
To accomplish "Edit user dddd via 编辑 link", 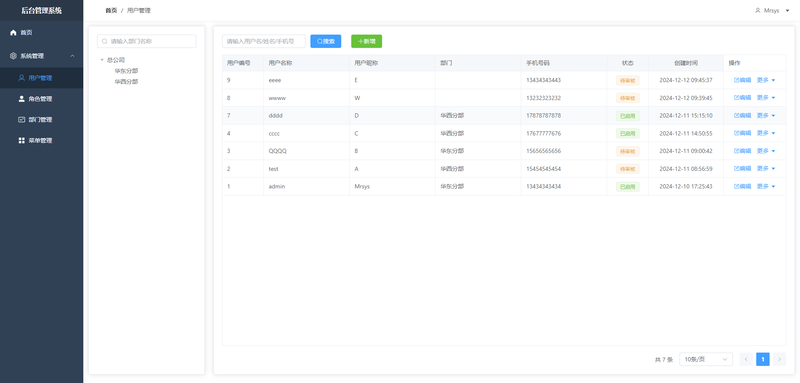I will click(x=742, y=116).
